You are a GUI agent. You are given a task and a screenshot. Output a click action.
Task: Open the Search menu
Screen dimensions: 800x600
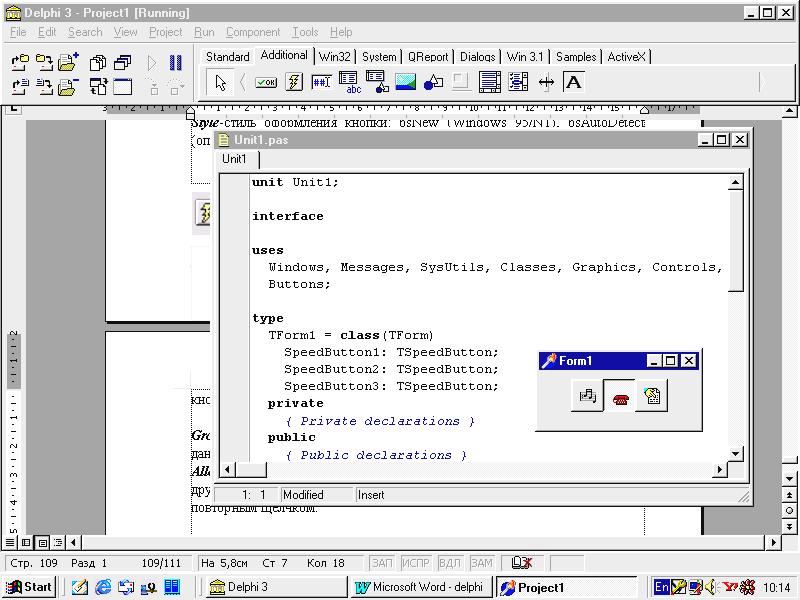(x=85, y=32)
